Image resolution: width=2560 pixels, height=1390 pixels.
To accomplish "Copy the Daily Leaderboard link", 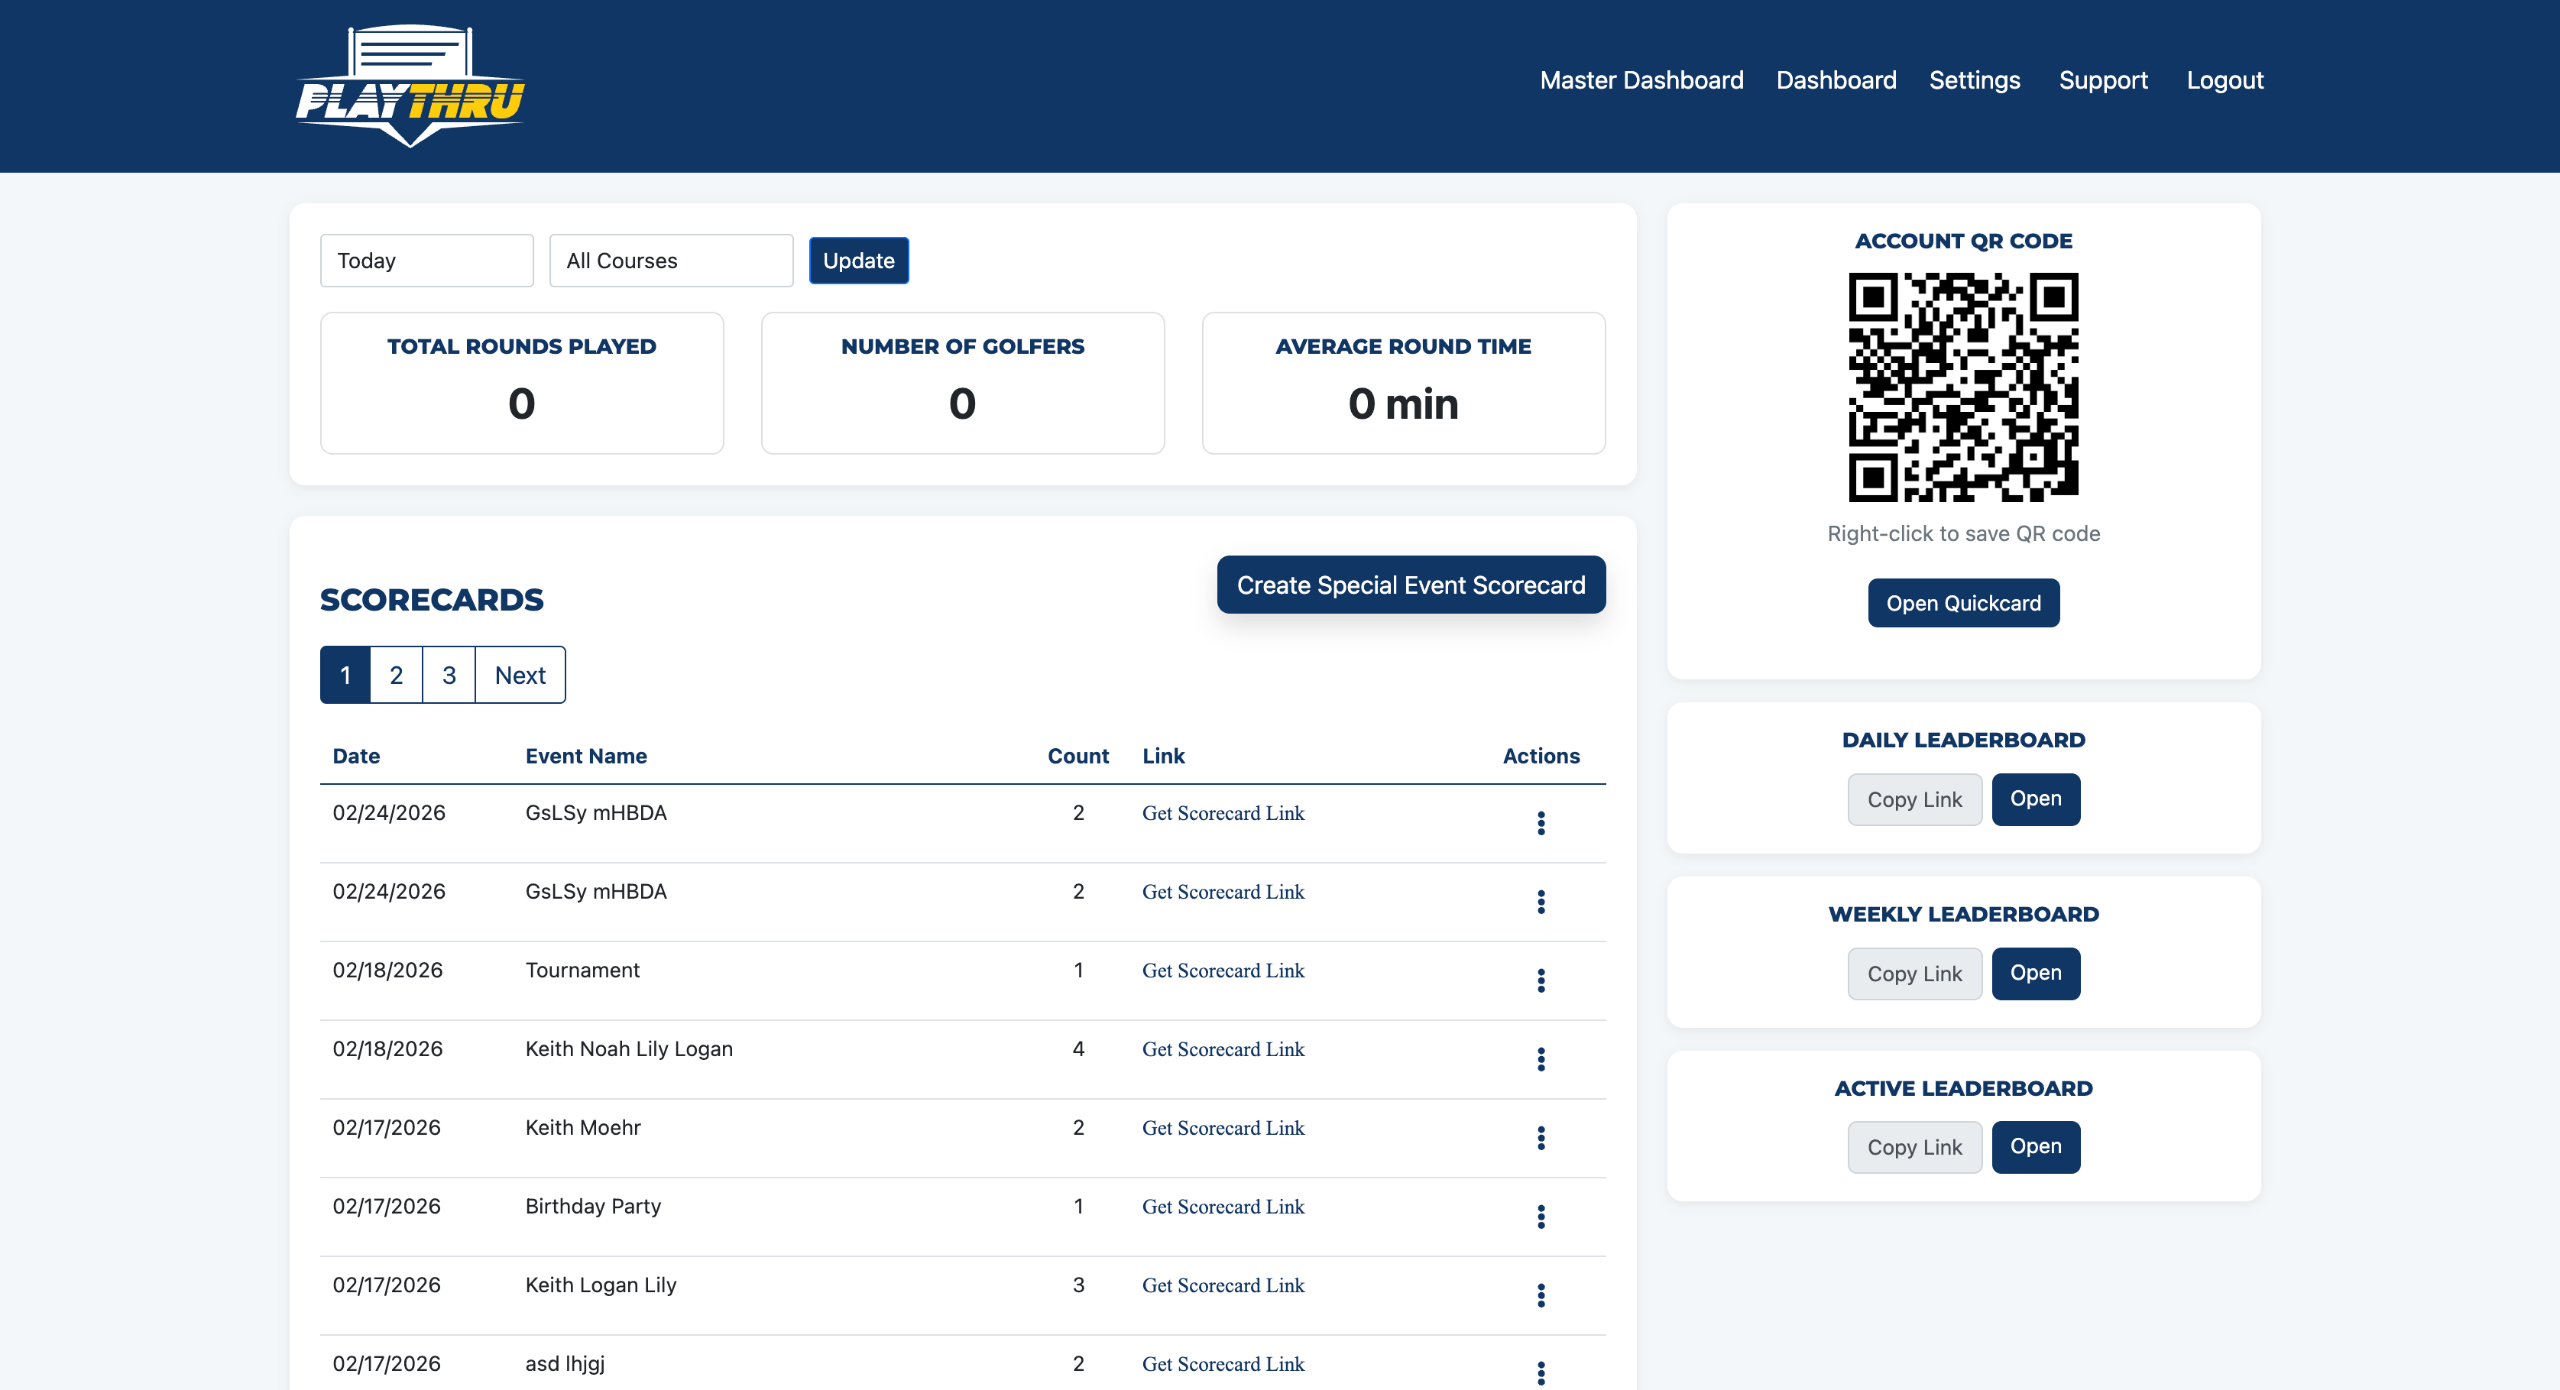I will 1914,800.
